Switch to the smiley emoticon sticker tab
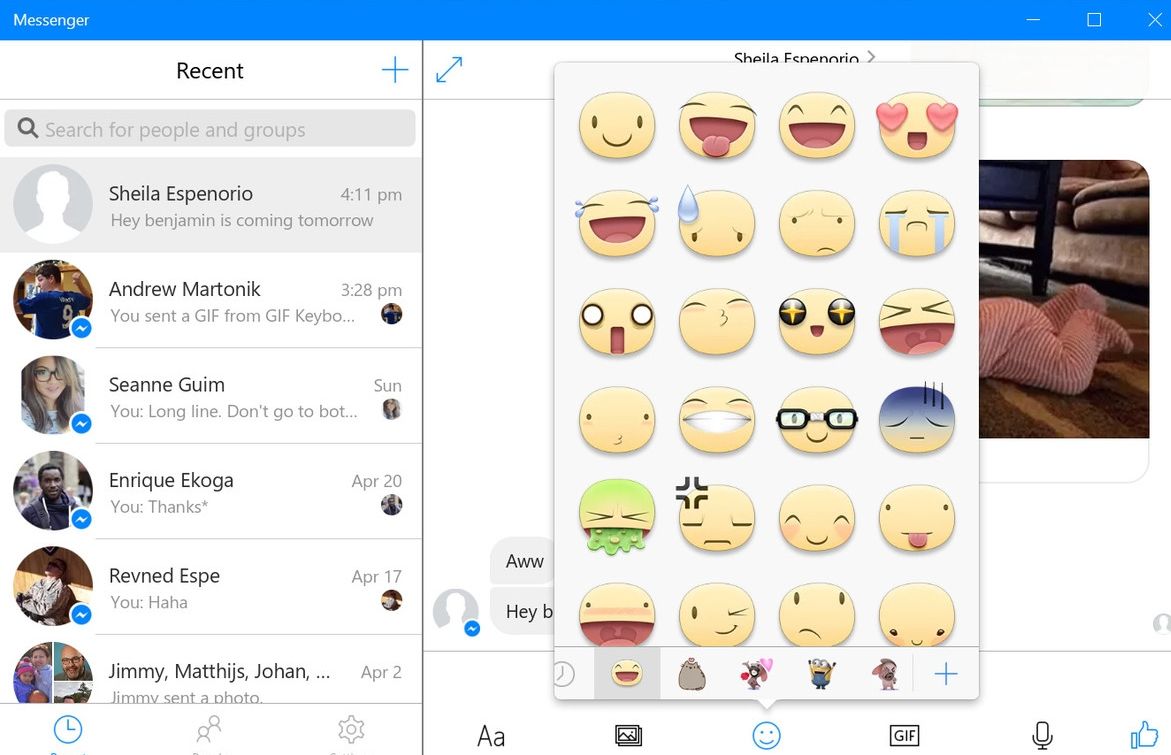The width and height of the screenshot is (1171, 755). (626, 673)
